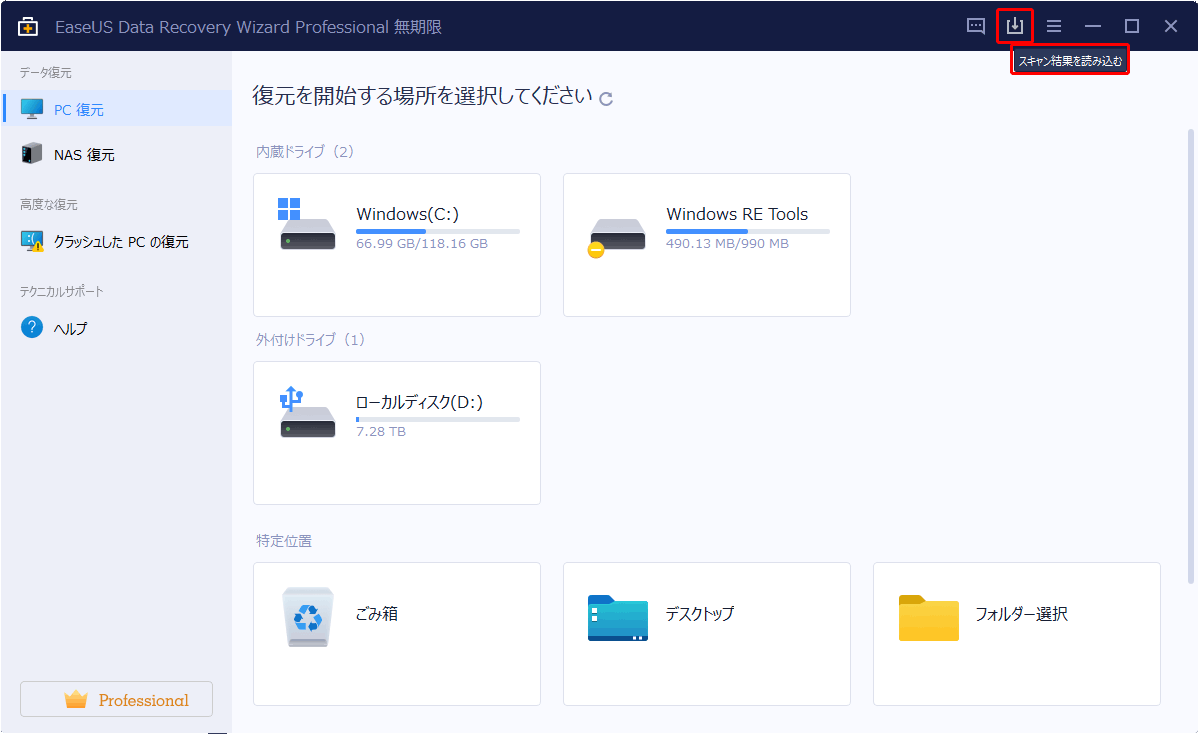The image size is (1200, 734).
Task: Click the ローカルディスク(D:) usage bar
Action: [x=438, y=419]
